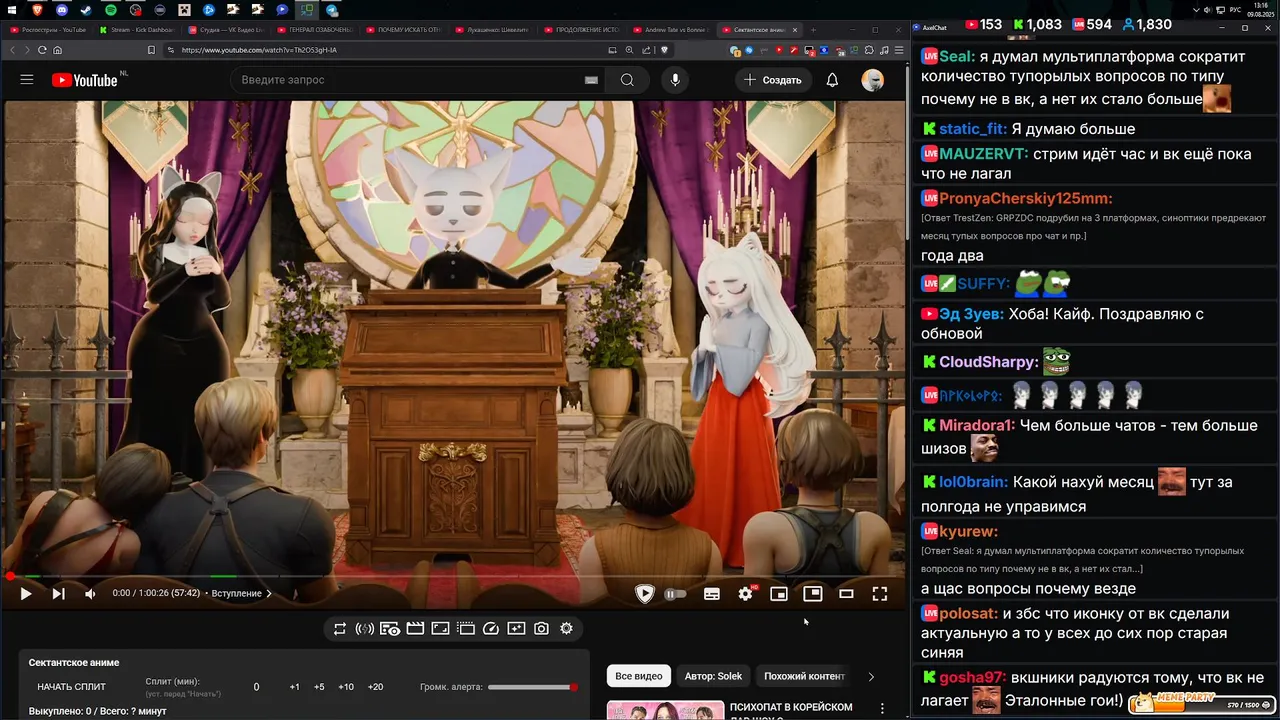Switch to the Студия — VK Видео Live tab
This screenshot has width=1280, height=720.
point(226,30)
